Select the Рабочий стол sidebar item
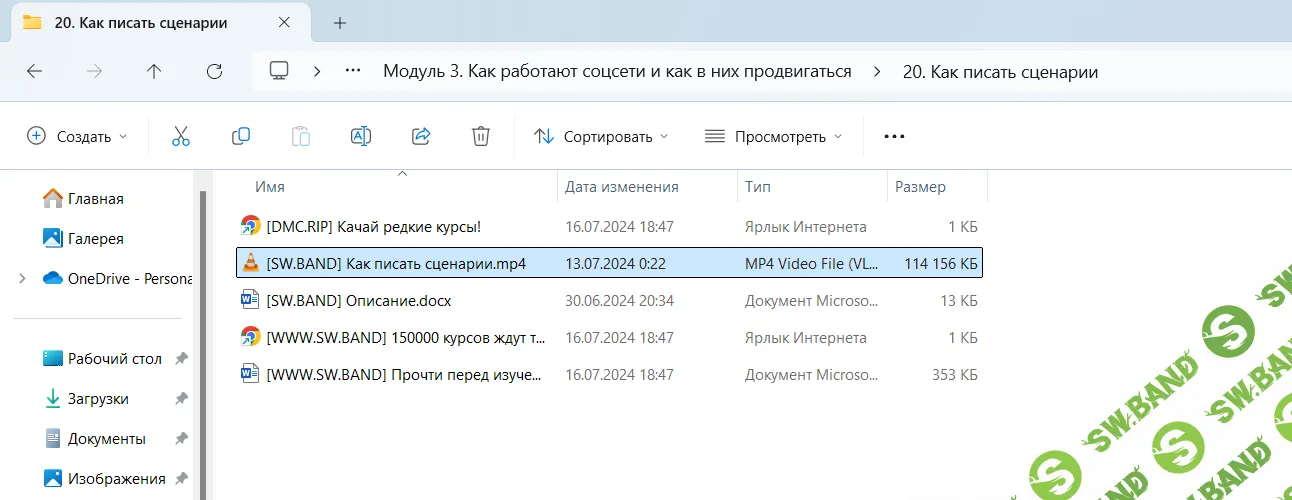The image size is (1292, 500). 114,359
